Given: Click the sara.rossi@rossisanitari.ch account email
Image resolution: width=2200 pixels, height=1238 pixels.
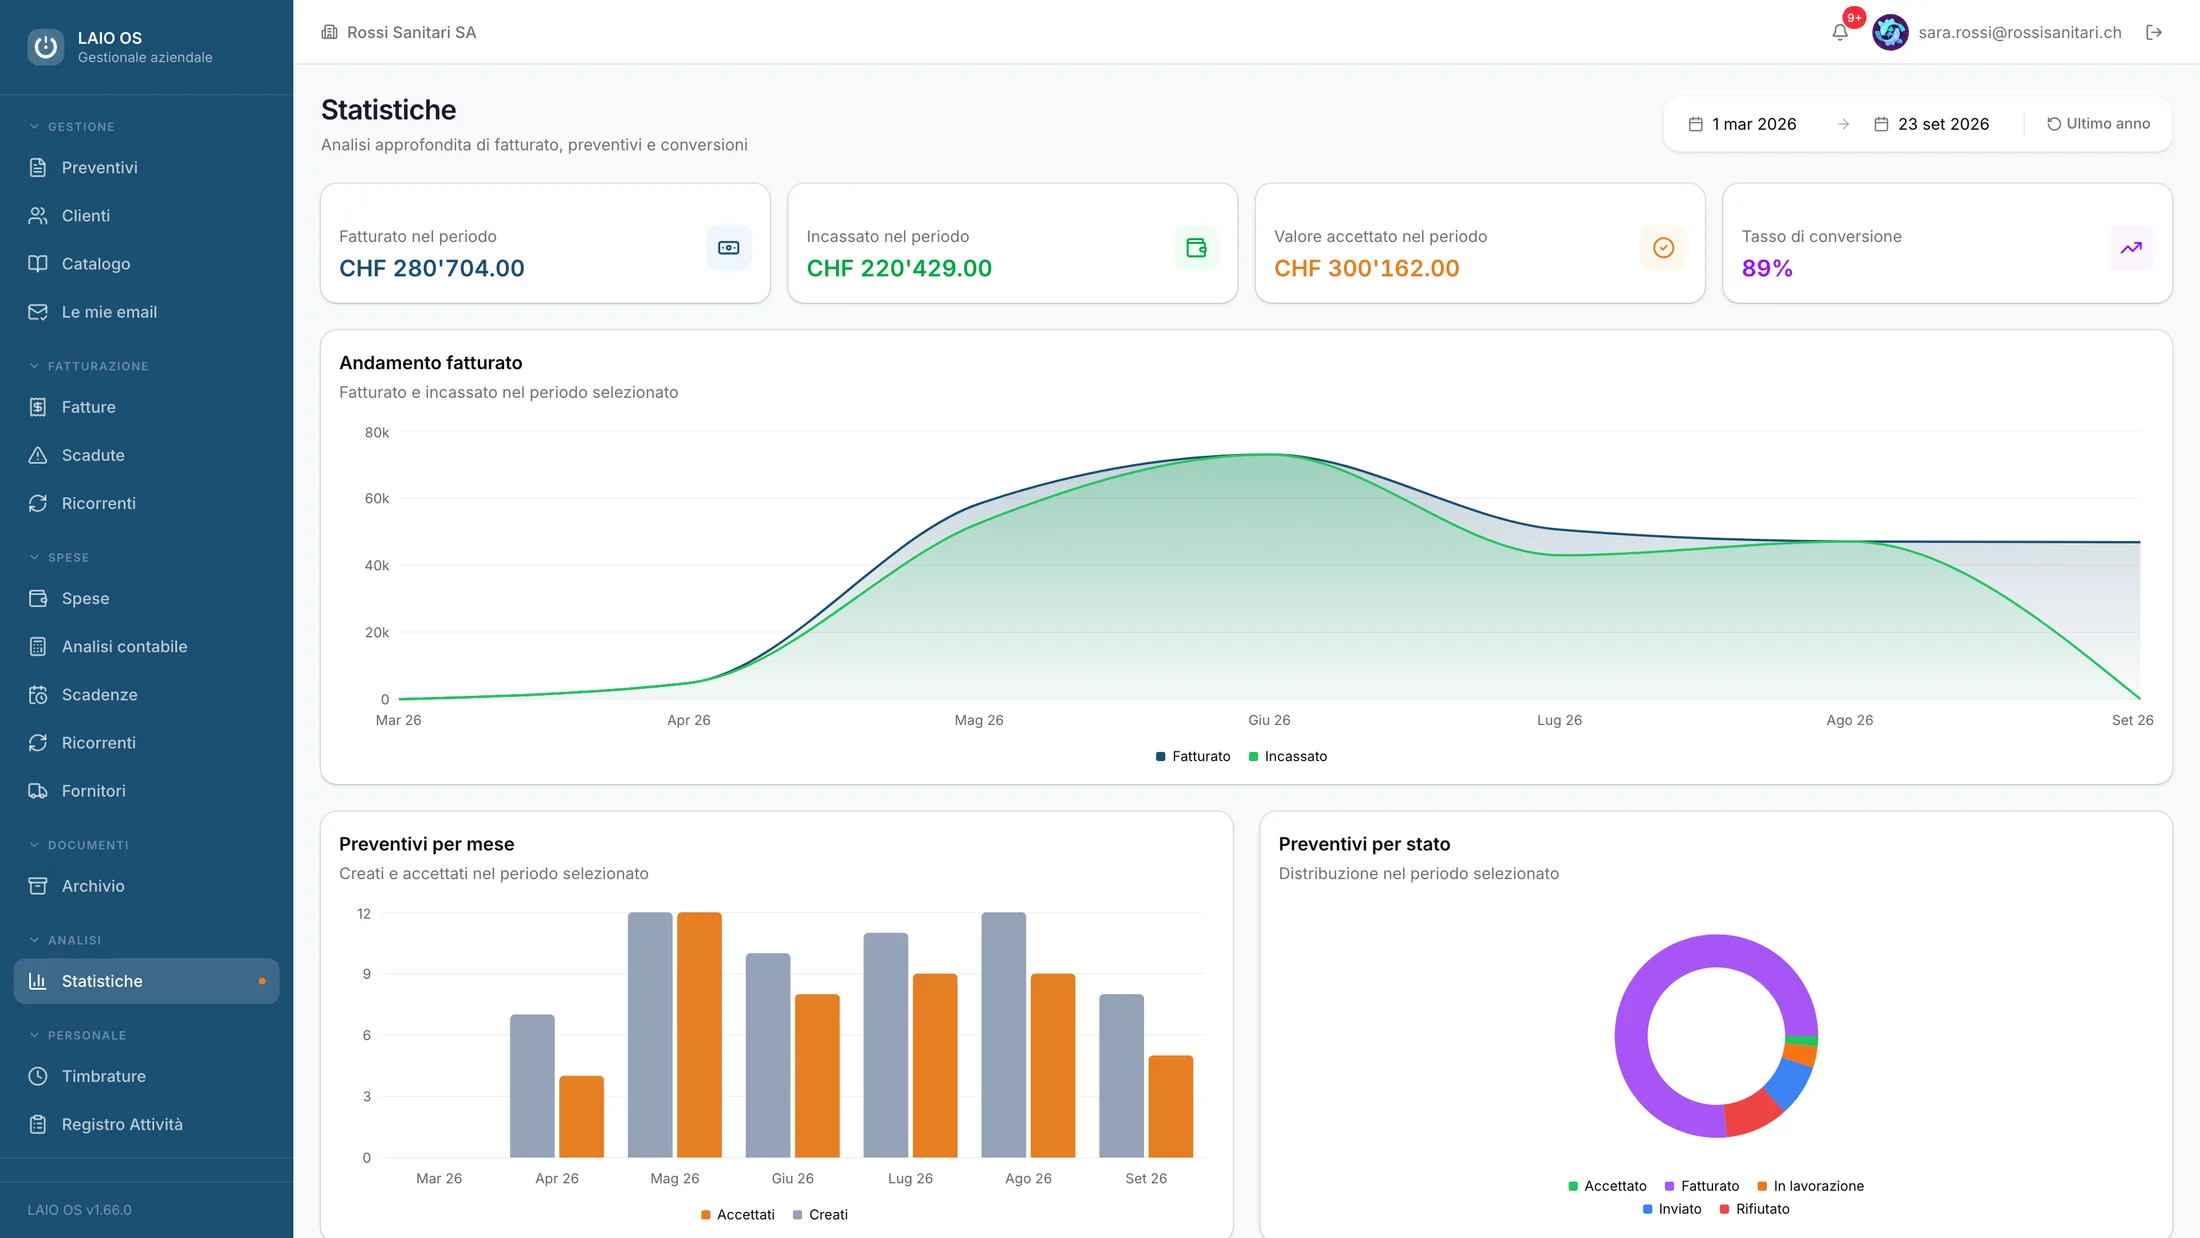Looking at the screenshot, I should (2020, 32).
